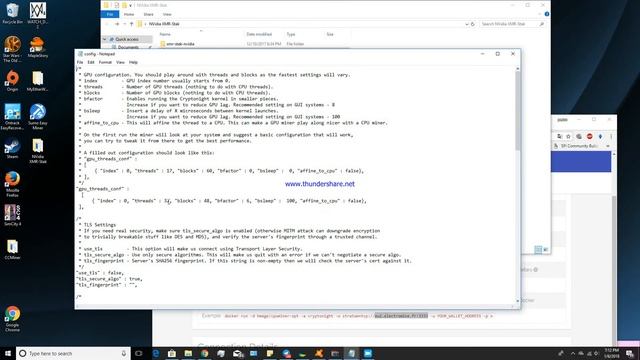Open the CCMiner desktop folder

pos(12,249)
